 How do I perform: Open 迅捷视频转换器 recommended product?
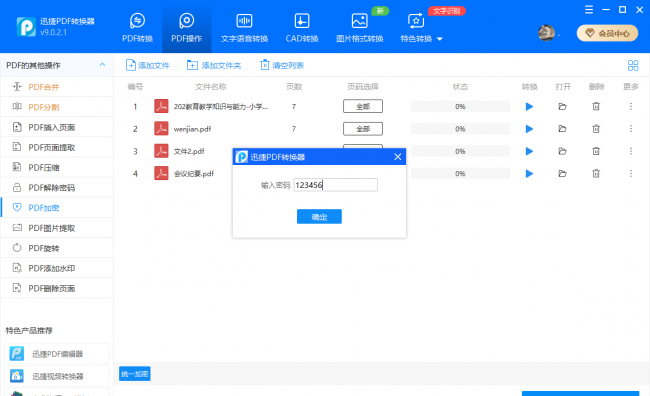tap(57, 376)
